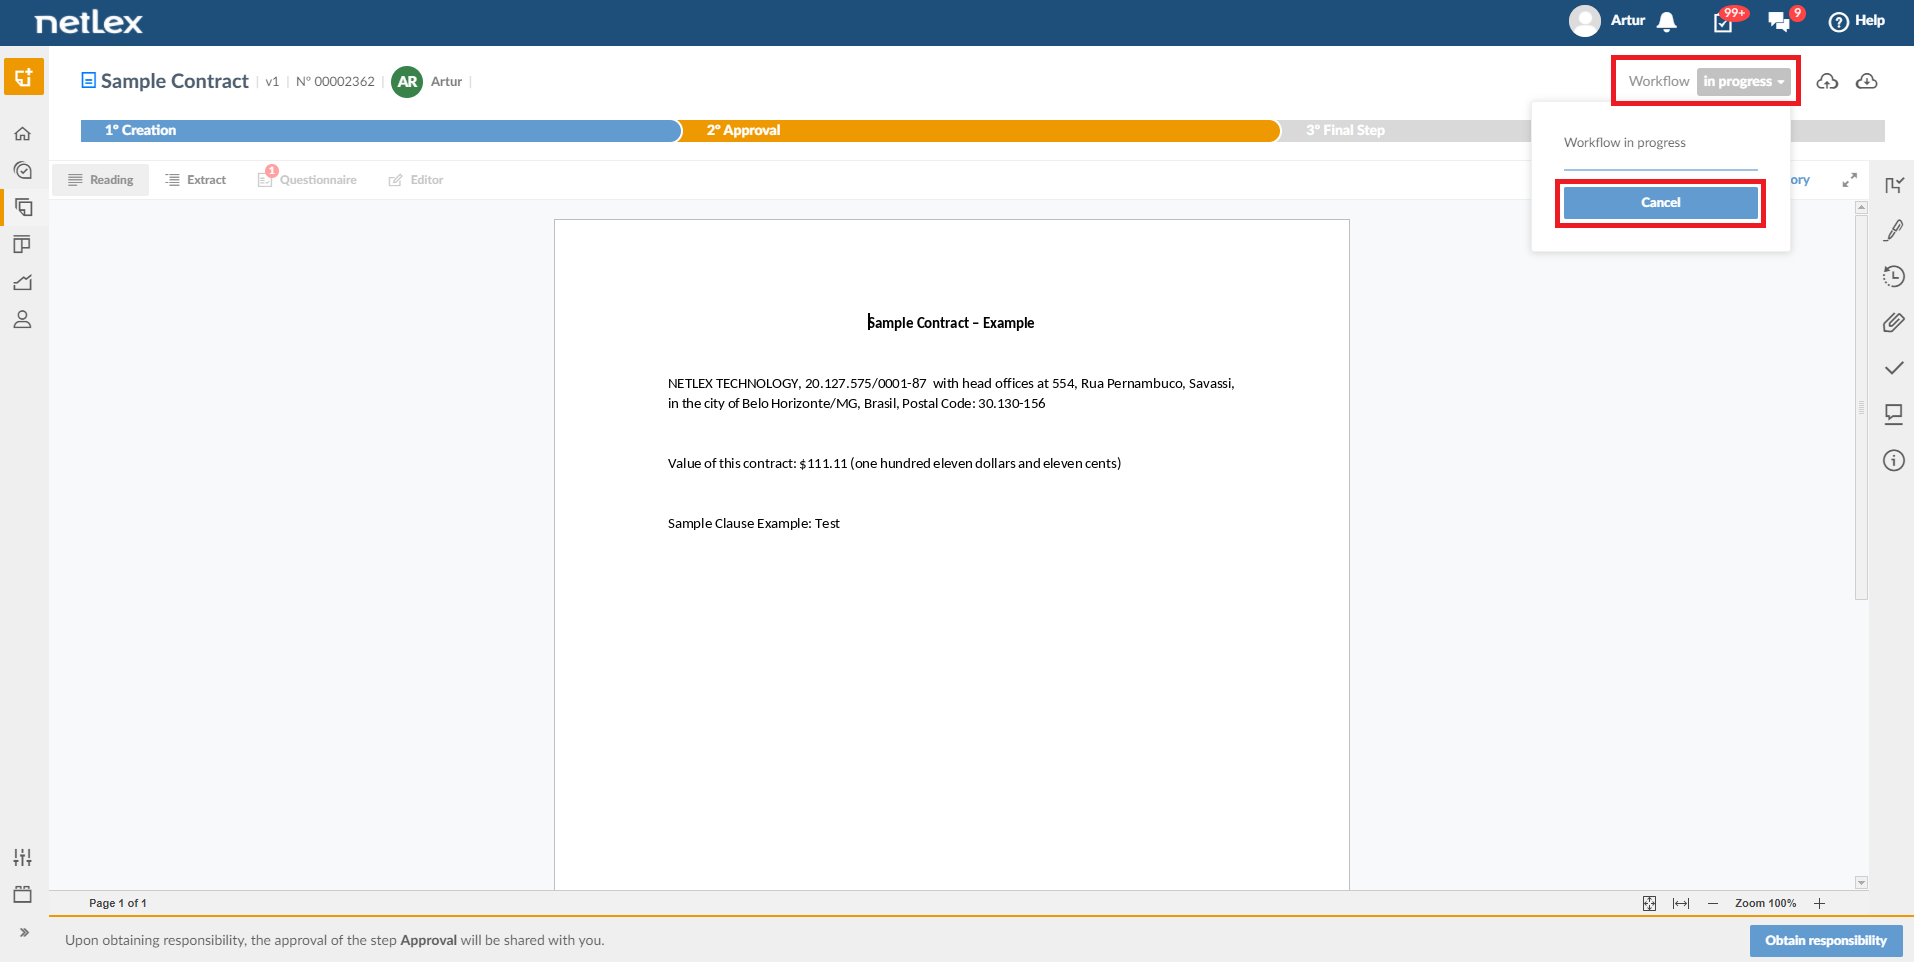This screenshot has height=962, width=1914.
Task: Select the 3° Final Step workflow stage
Action: point(1345,131)
